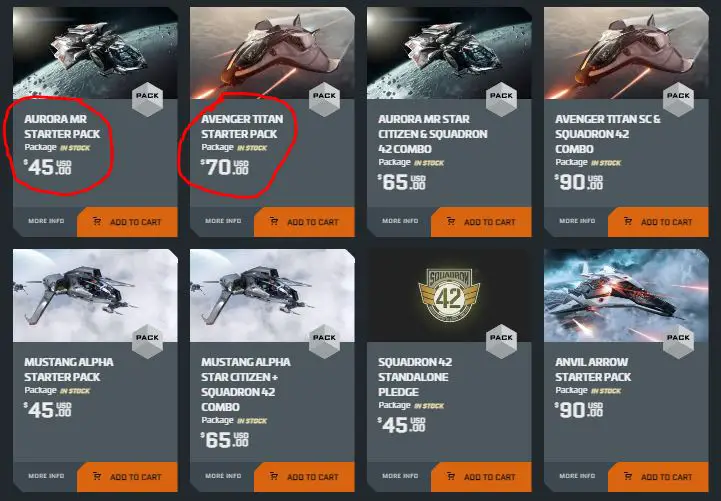Click the PACK badge on Mustang Alpha Star Citizen + Squadron 42 Combo
Viewport: 721px width, 501px height.
tap(324, 341)
